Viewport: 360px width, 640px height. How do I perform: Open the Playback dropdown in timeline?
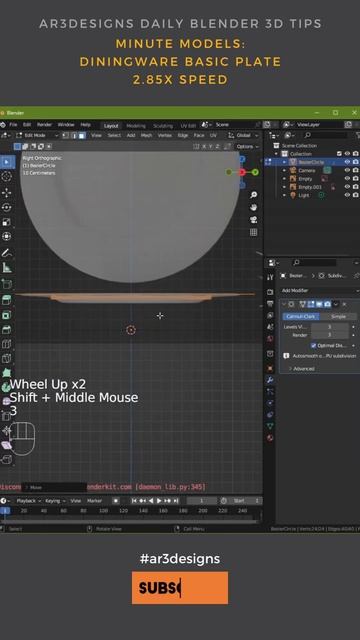point(29,501)
